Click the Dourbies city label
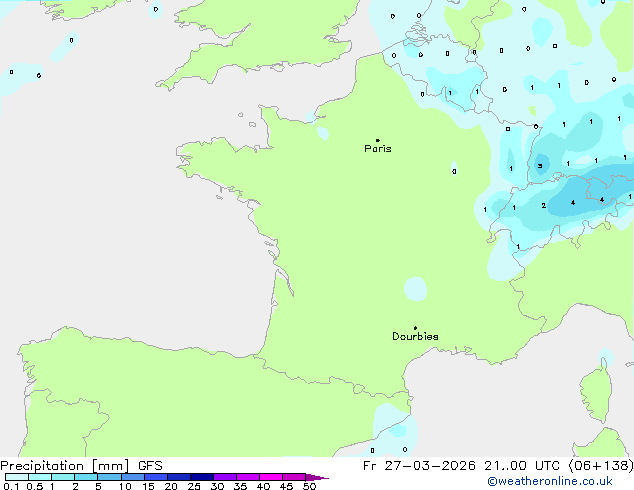634x490 pixels. click(x=415, y=336)
